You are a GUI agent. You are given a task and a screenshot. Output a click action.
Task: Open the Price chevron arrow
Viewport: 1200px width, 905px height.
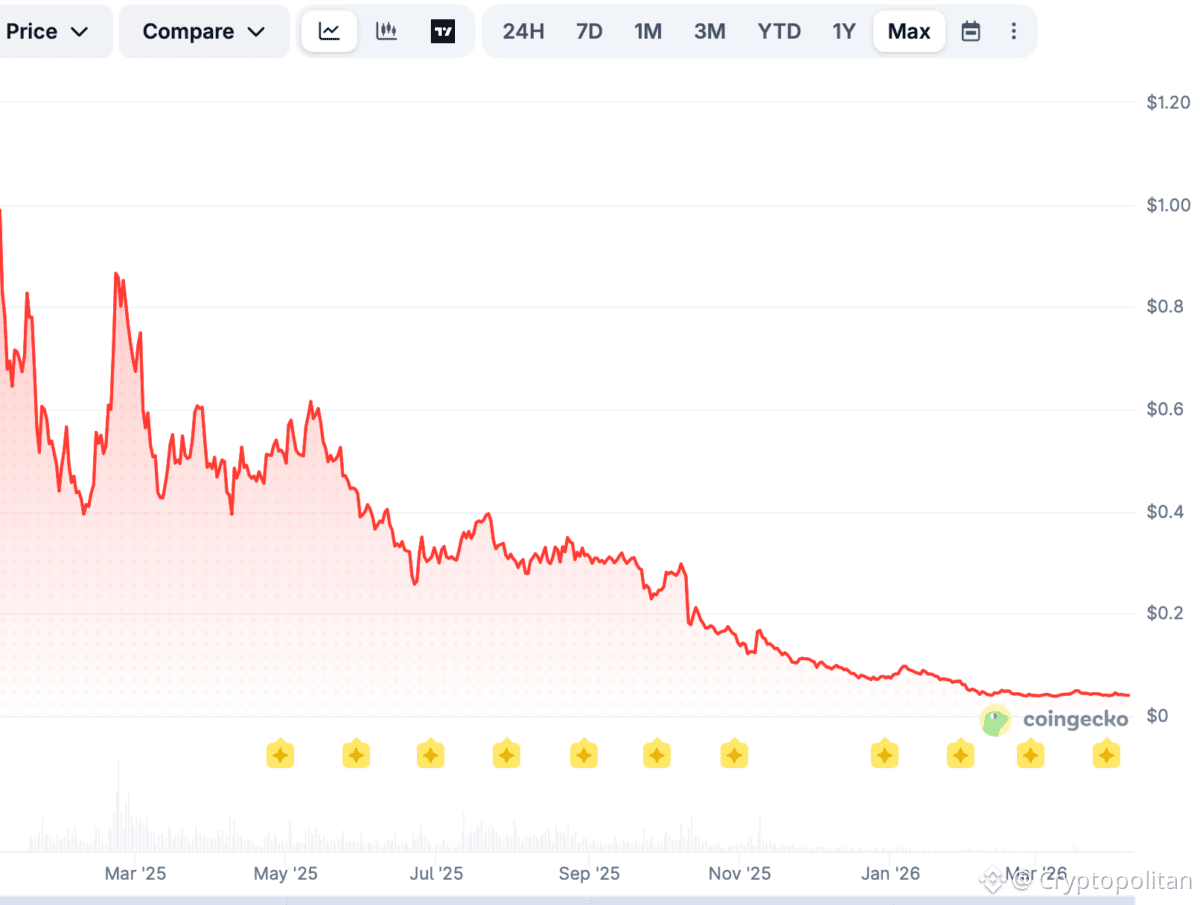click(x=79, y=31)
